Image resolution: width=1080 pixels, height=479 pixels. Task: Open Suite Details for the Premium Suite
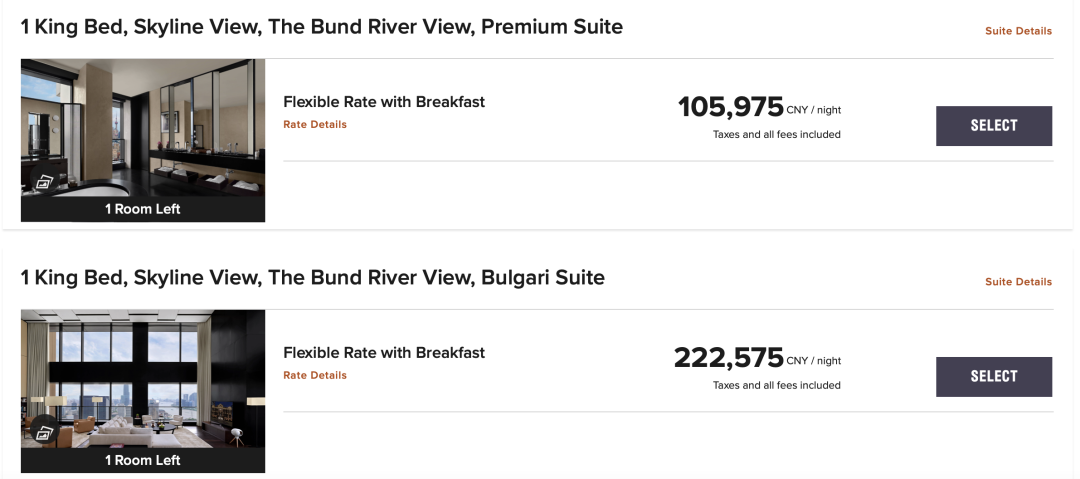(1018, 31)
